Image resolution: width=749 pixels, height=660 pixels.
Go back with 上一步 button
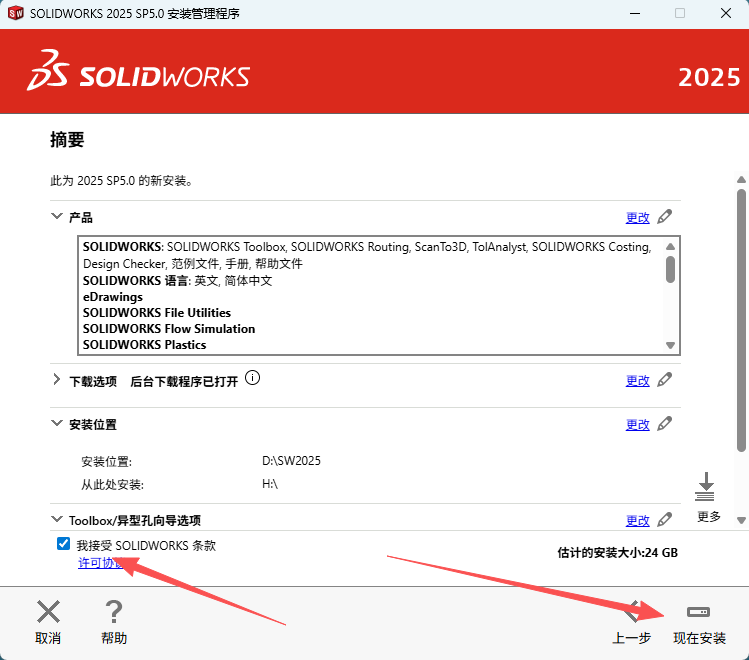coord(631,622)
